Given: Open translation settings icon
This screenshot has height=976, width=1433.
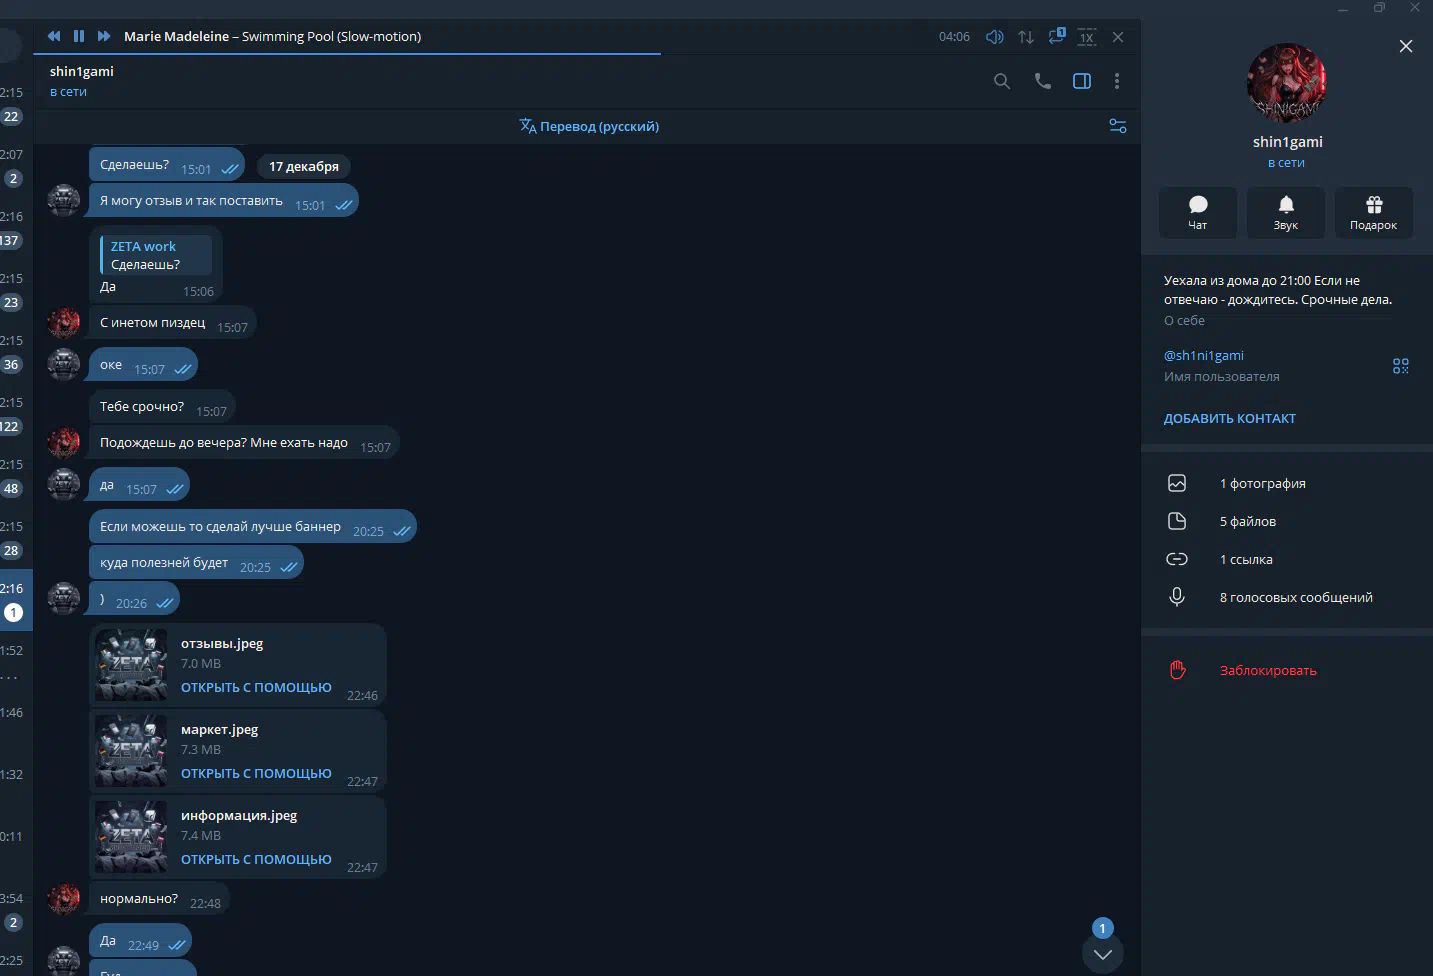Looking at the screenshot, I should coord(1118,126).
